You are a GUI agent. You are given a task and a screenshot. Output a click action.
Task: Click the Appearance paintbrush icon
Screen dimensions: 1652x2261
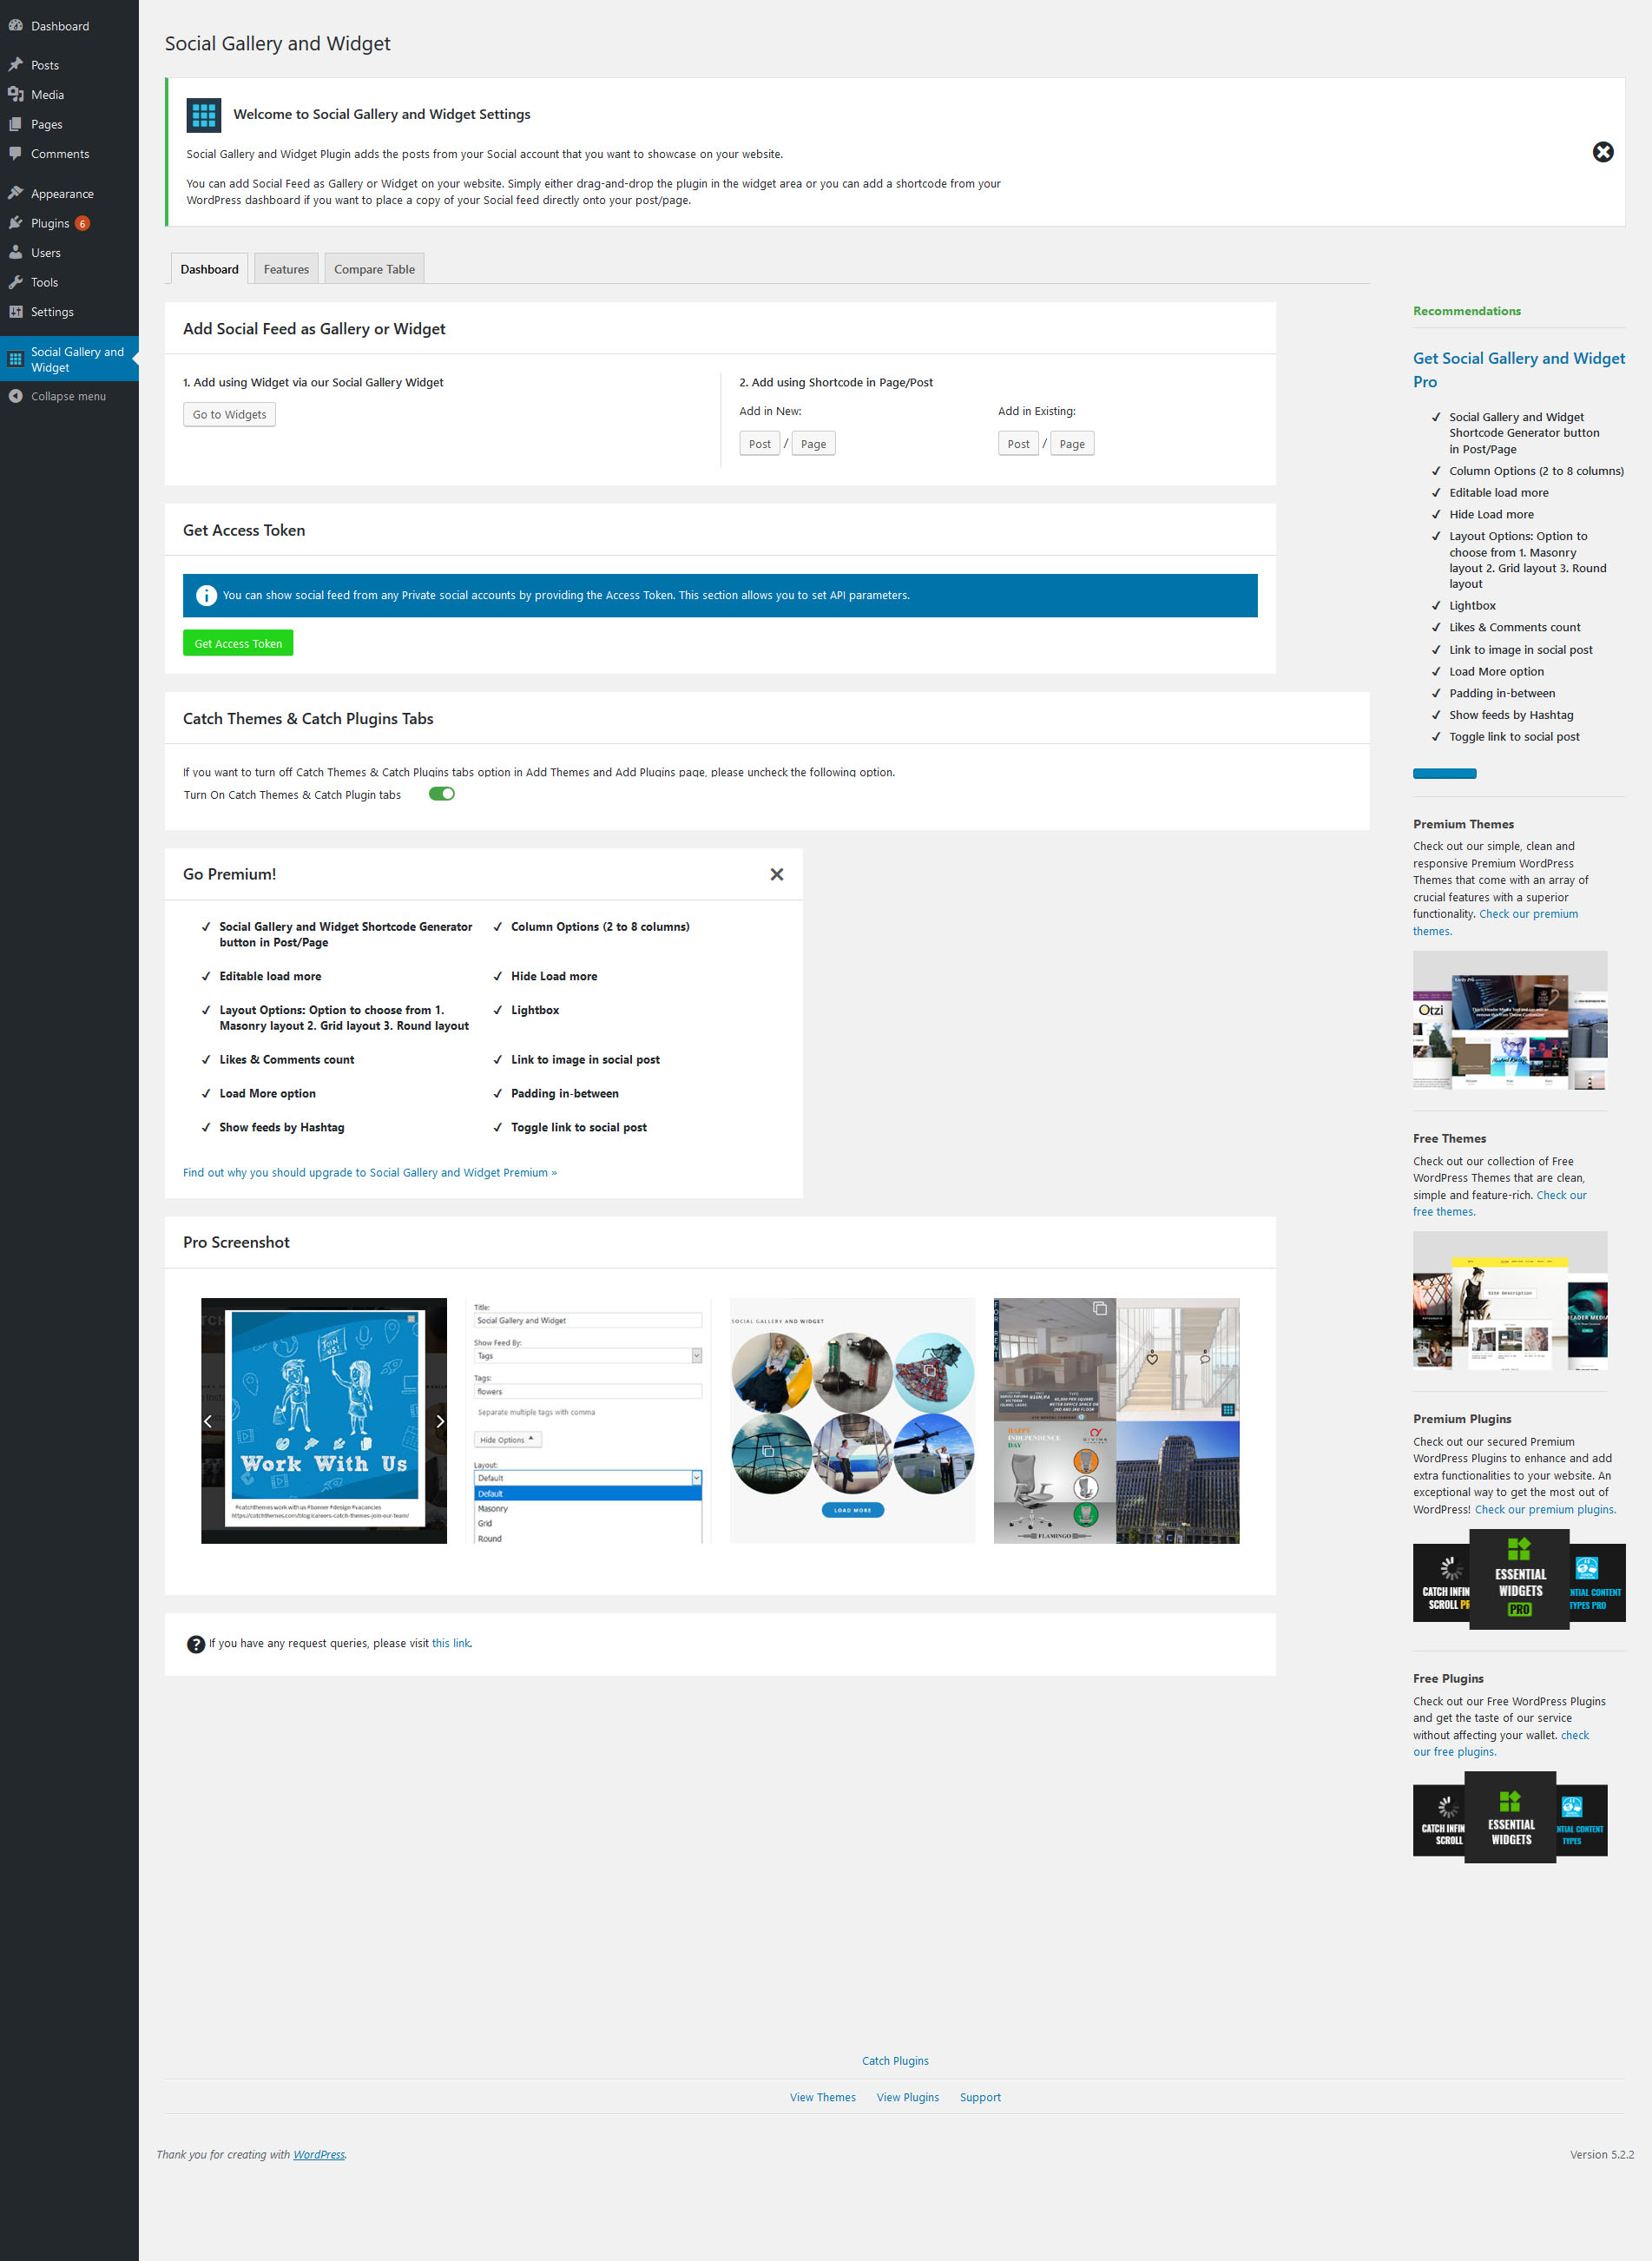(15, 193)
